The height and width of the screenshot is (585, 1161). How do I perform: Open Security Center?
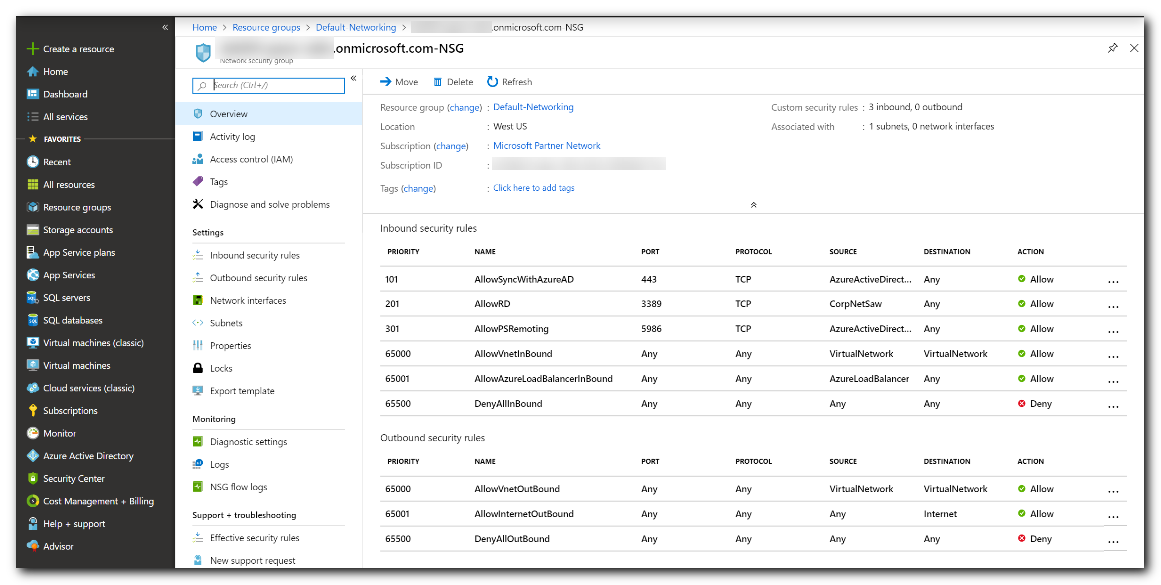pyautogui.click(x=74, y=478)
